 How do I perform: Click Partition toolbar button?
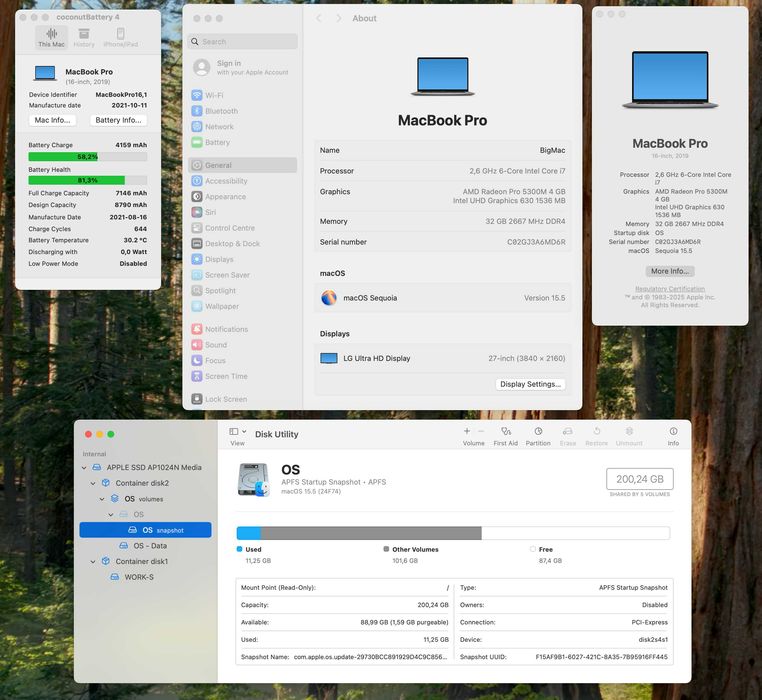[538, 436]
